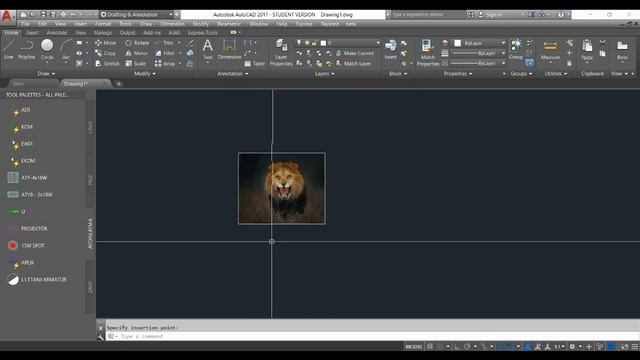Viewport: 640px width, 360px height.
Task: Expand the Properties panel
Action: point(458,74)
